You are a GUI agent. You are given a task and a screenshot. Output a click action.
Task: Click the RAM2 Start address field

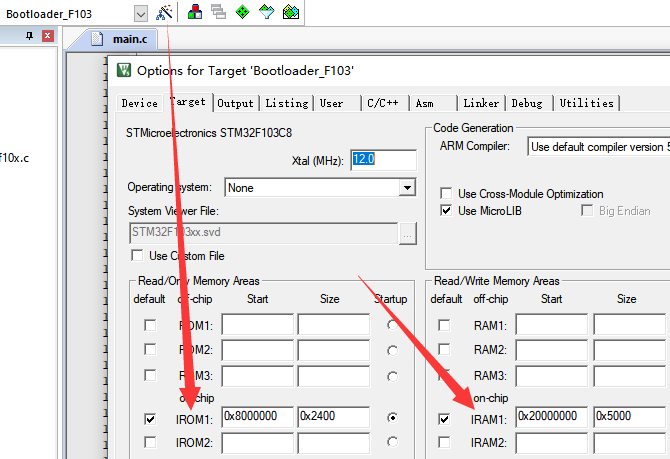(x=552, y=350)
